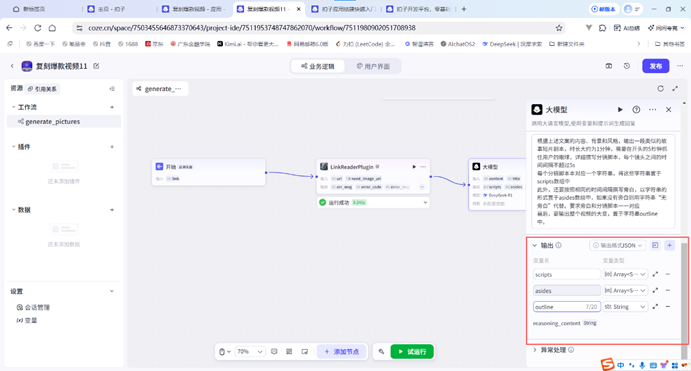Open the asides variable type dropdown
691x371 pixels.
[625, 290]
